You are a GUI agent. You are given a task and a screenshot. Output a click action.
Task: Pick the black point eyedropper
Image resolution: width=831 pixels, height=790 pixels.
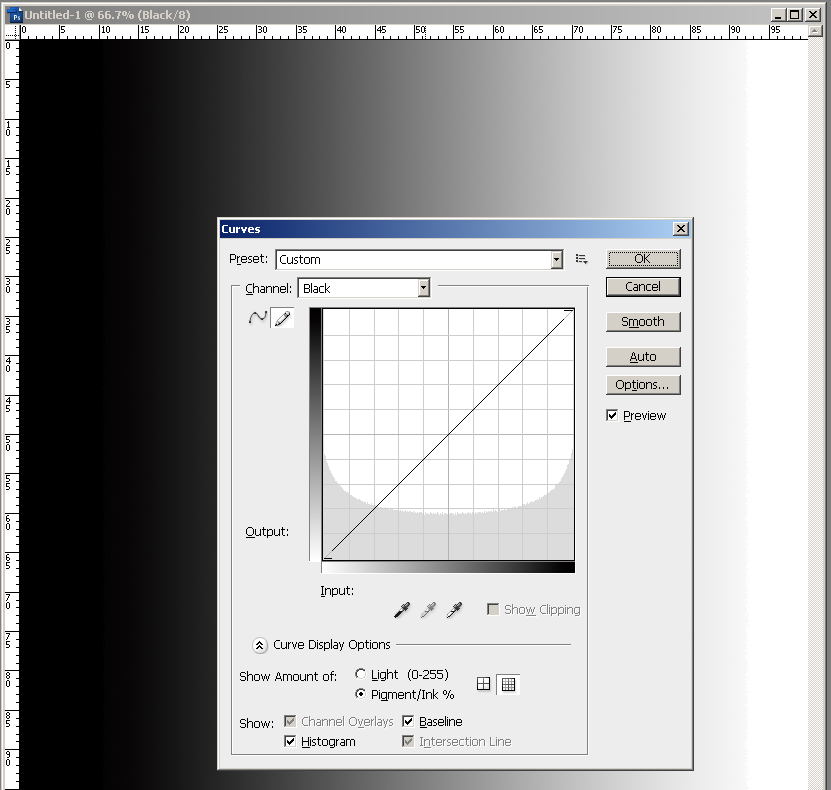pos(402,610)
